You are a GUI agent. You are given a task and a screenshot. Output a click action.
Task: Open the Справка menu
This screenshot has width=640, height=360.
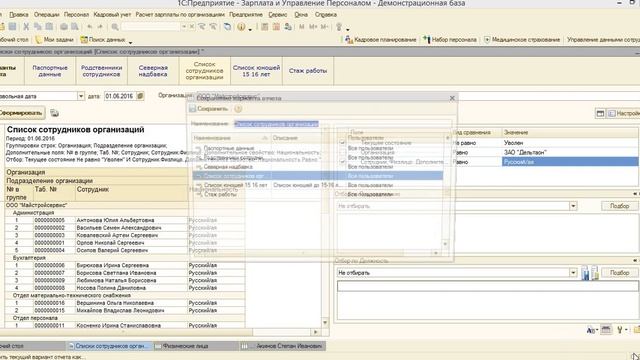click(x=326, y=14)
